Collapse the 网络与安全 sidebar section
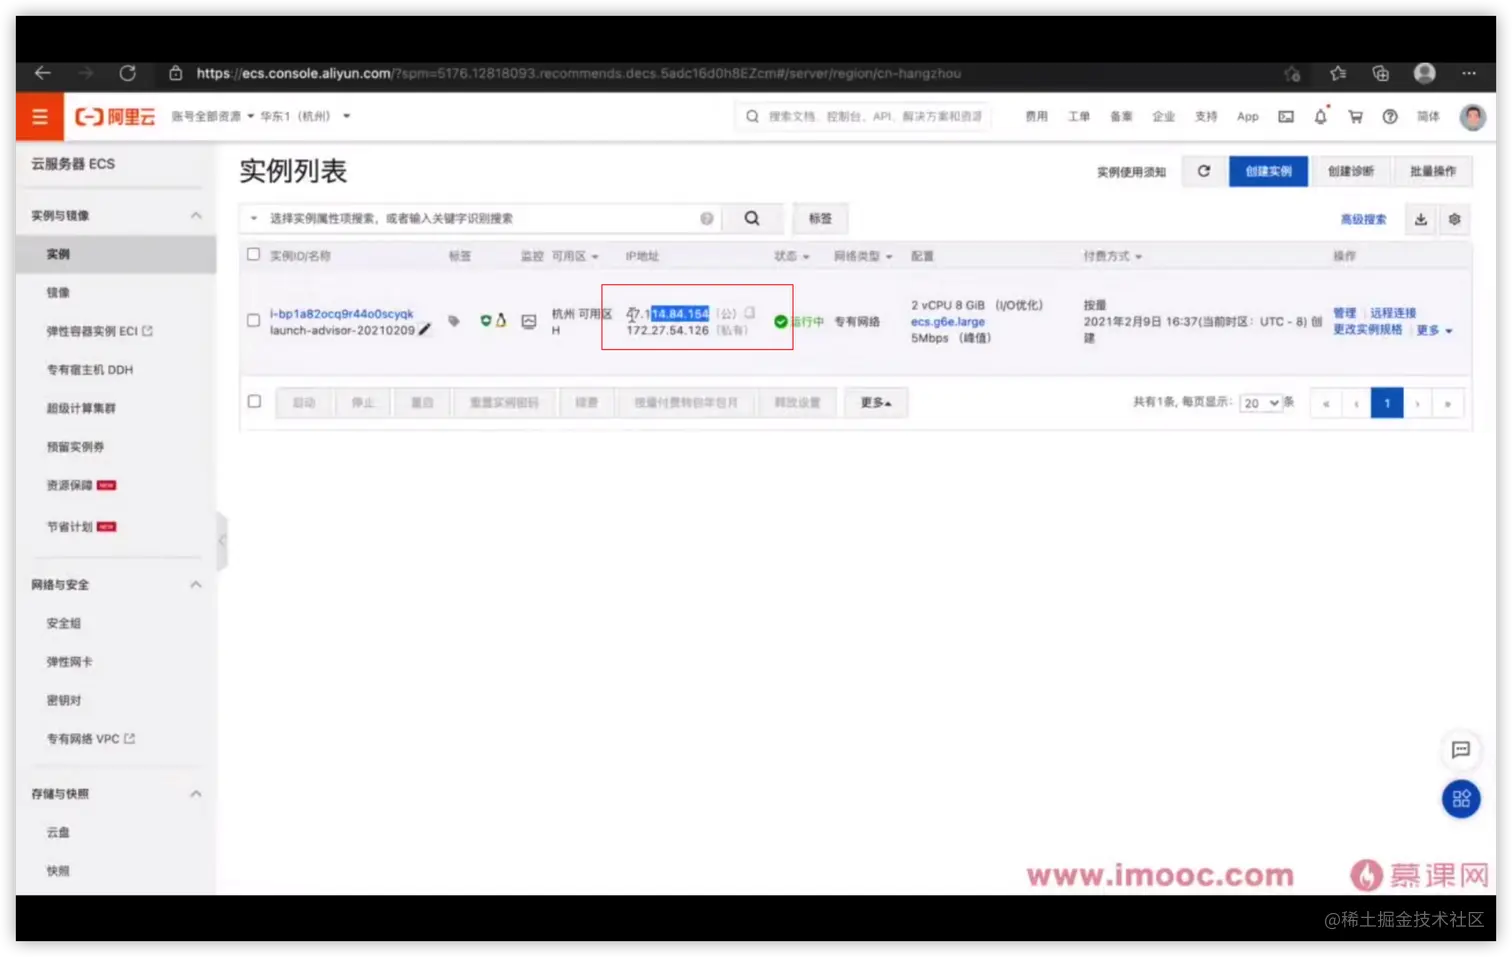 [x=196, y=585]
